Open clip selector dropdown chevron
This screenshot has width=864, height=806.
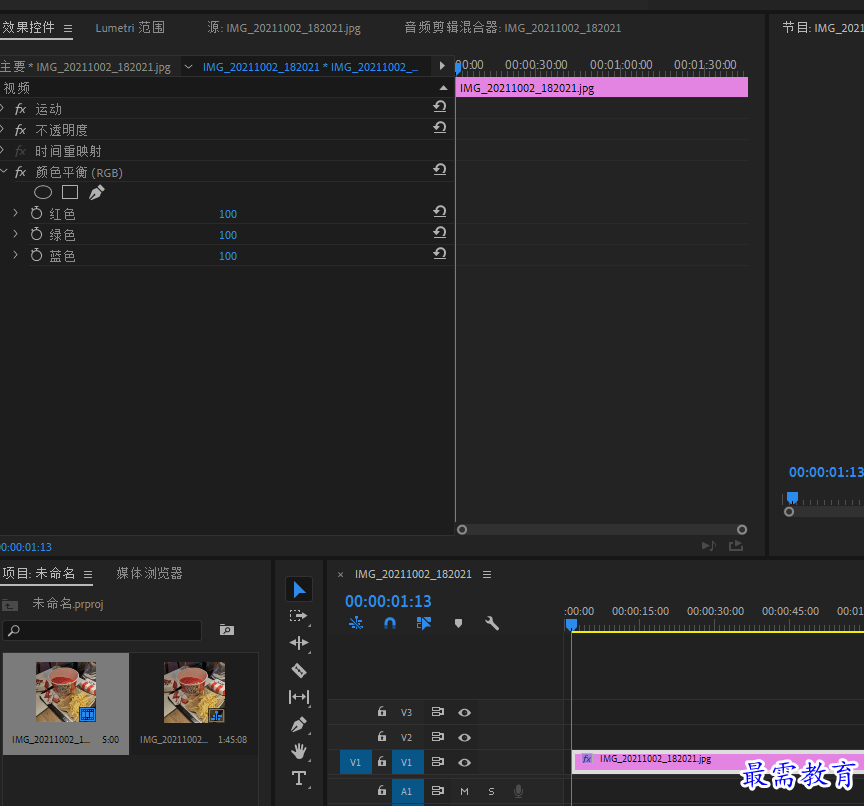click(x=188, y=67)
